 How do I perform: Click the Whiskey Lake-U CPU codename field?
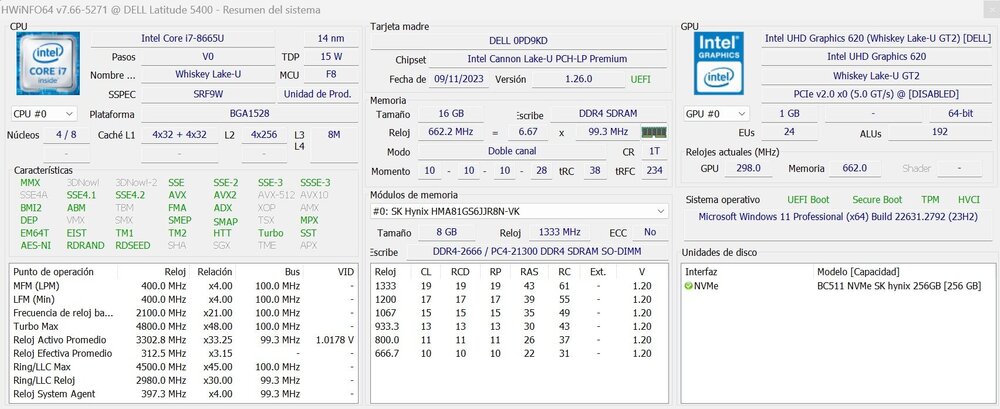(208, 75)
